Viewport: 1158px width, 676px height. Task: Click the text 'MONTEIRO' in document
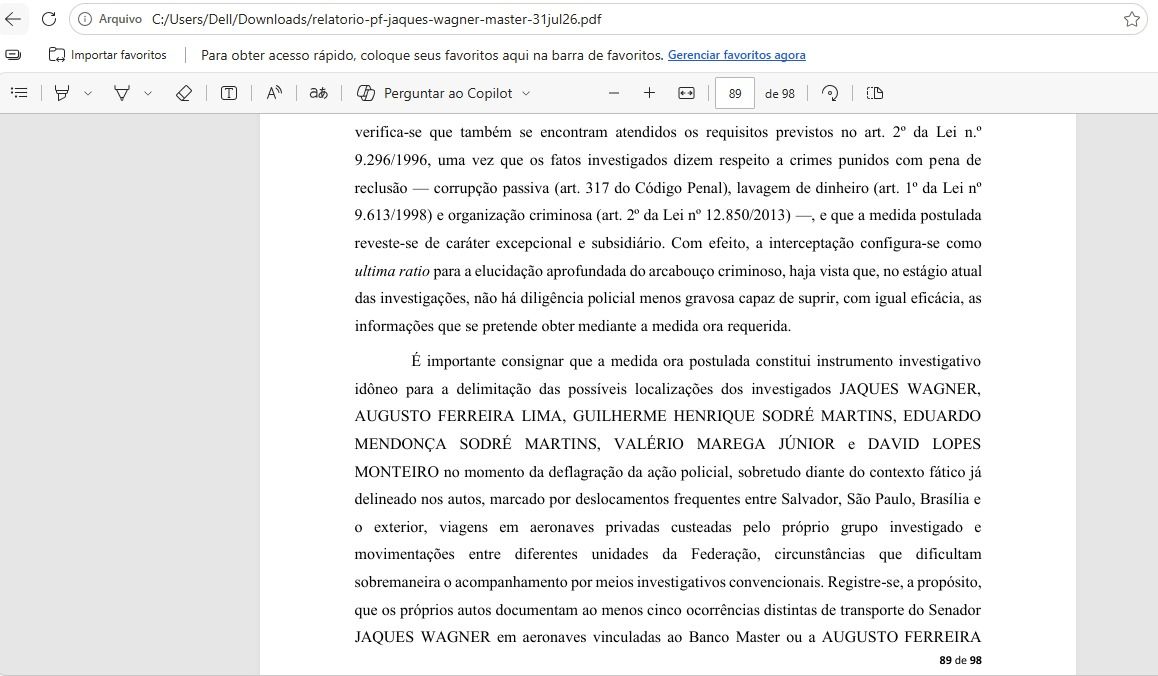[397, 471]
